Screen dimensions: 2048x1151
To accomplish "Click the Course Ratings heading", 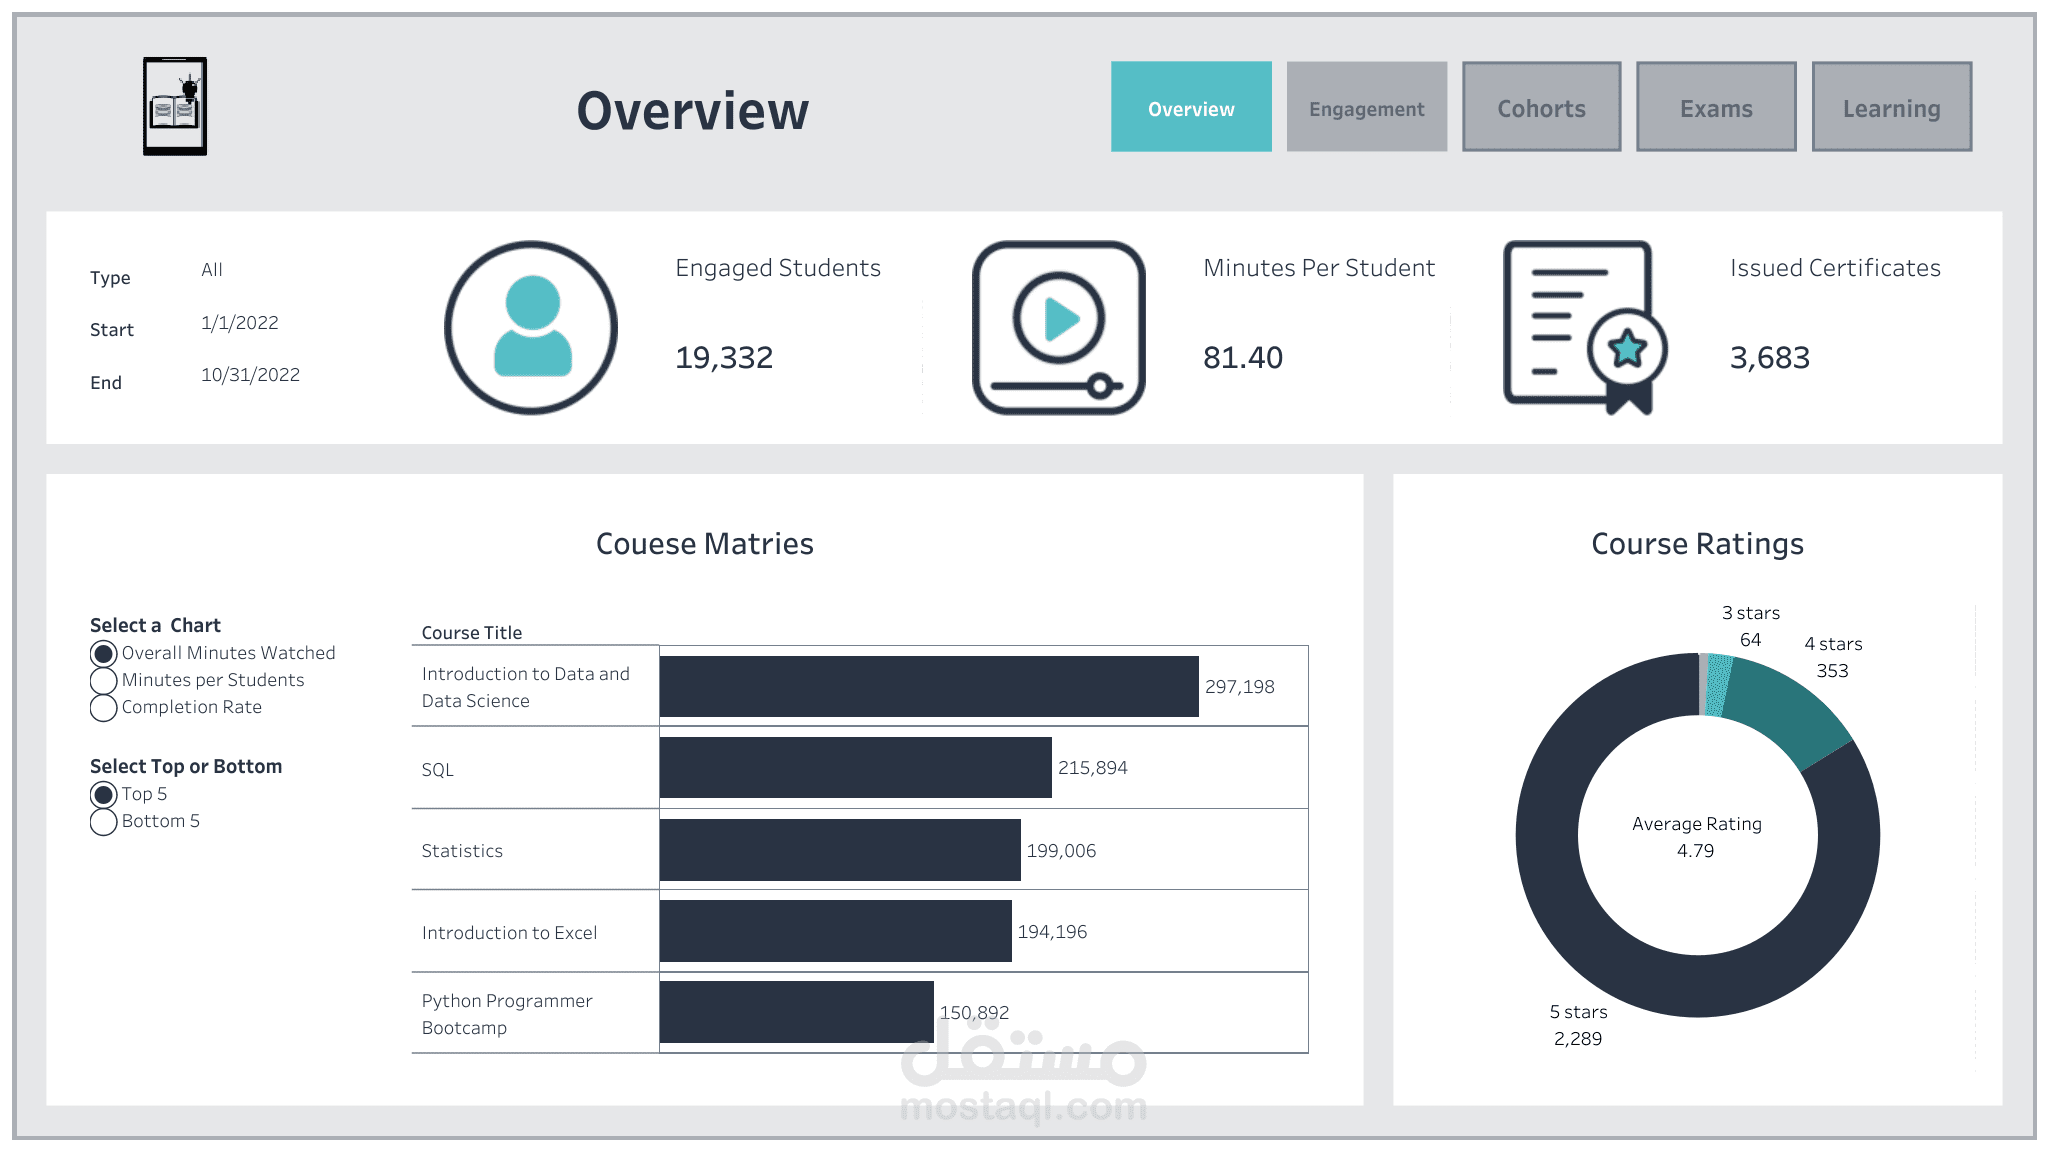I will (1697, 544).
